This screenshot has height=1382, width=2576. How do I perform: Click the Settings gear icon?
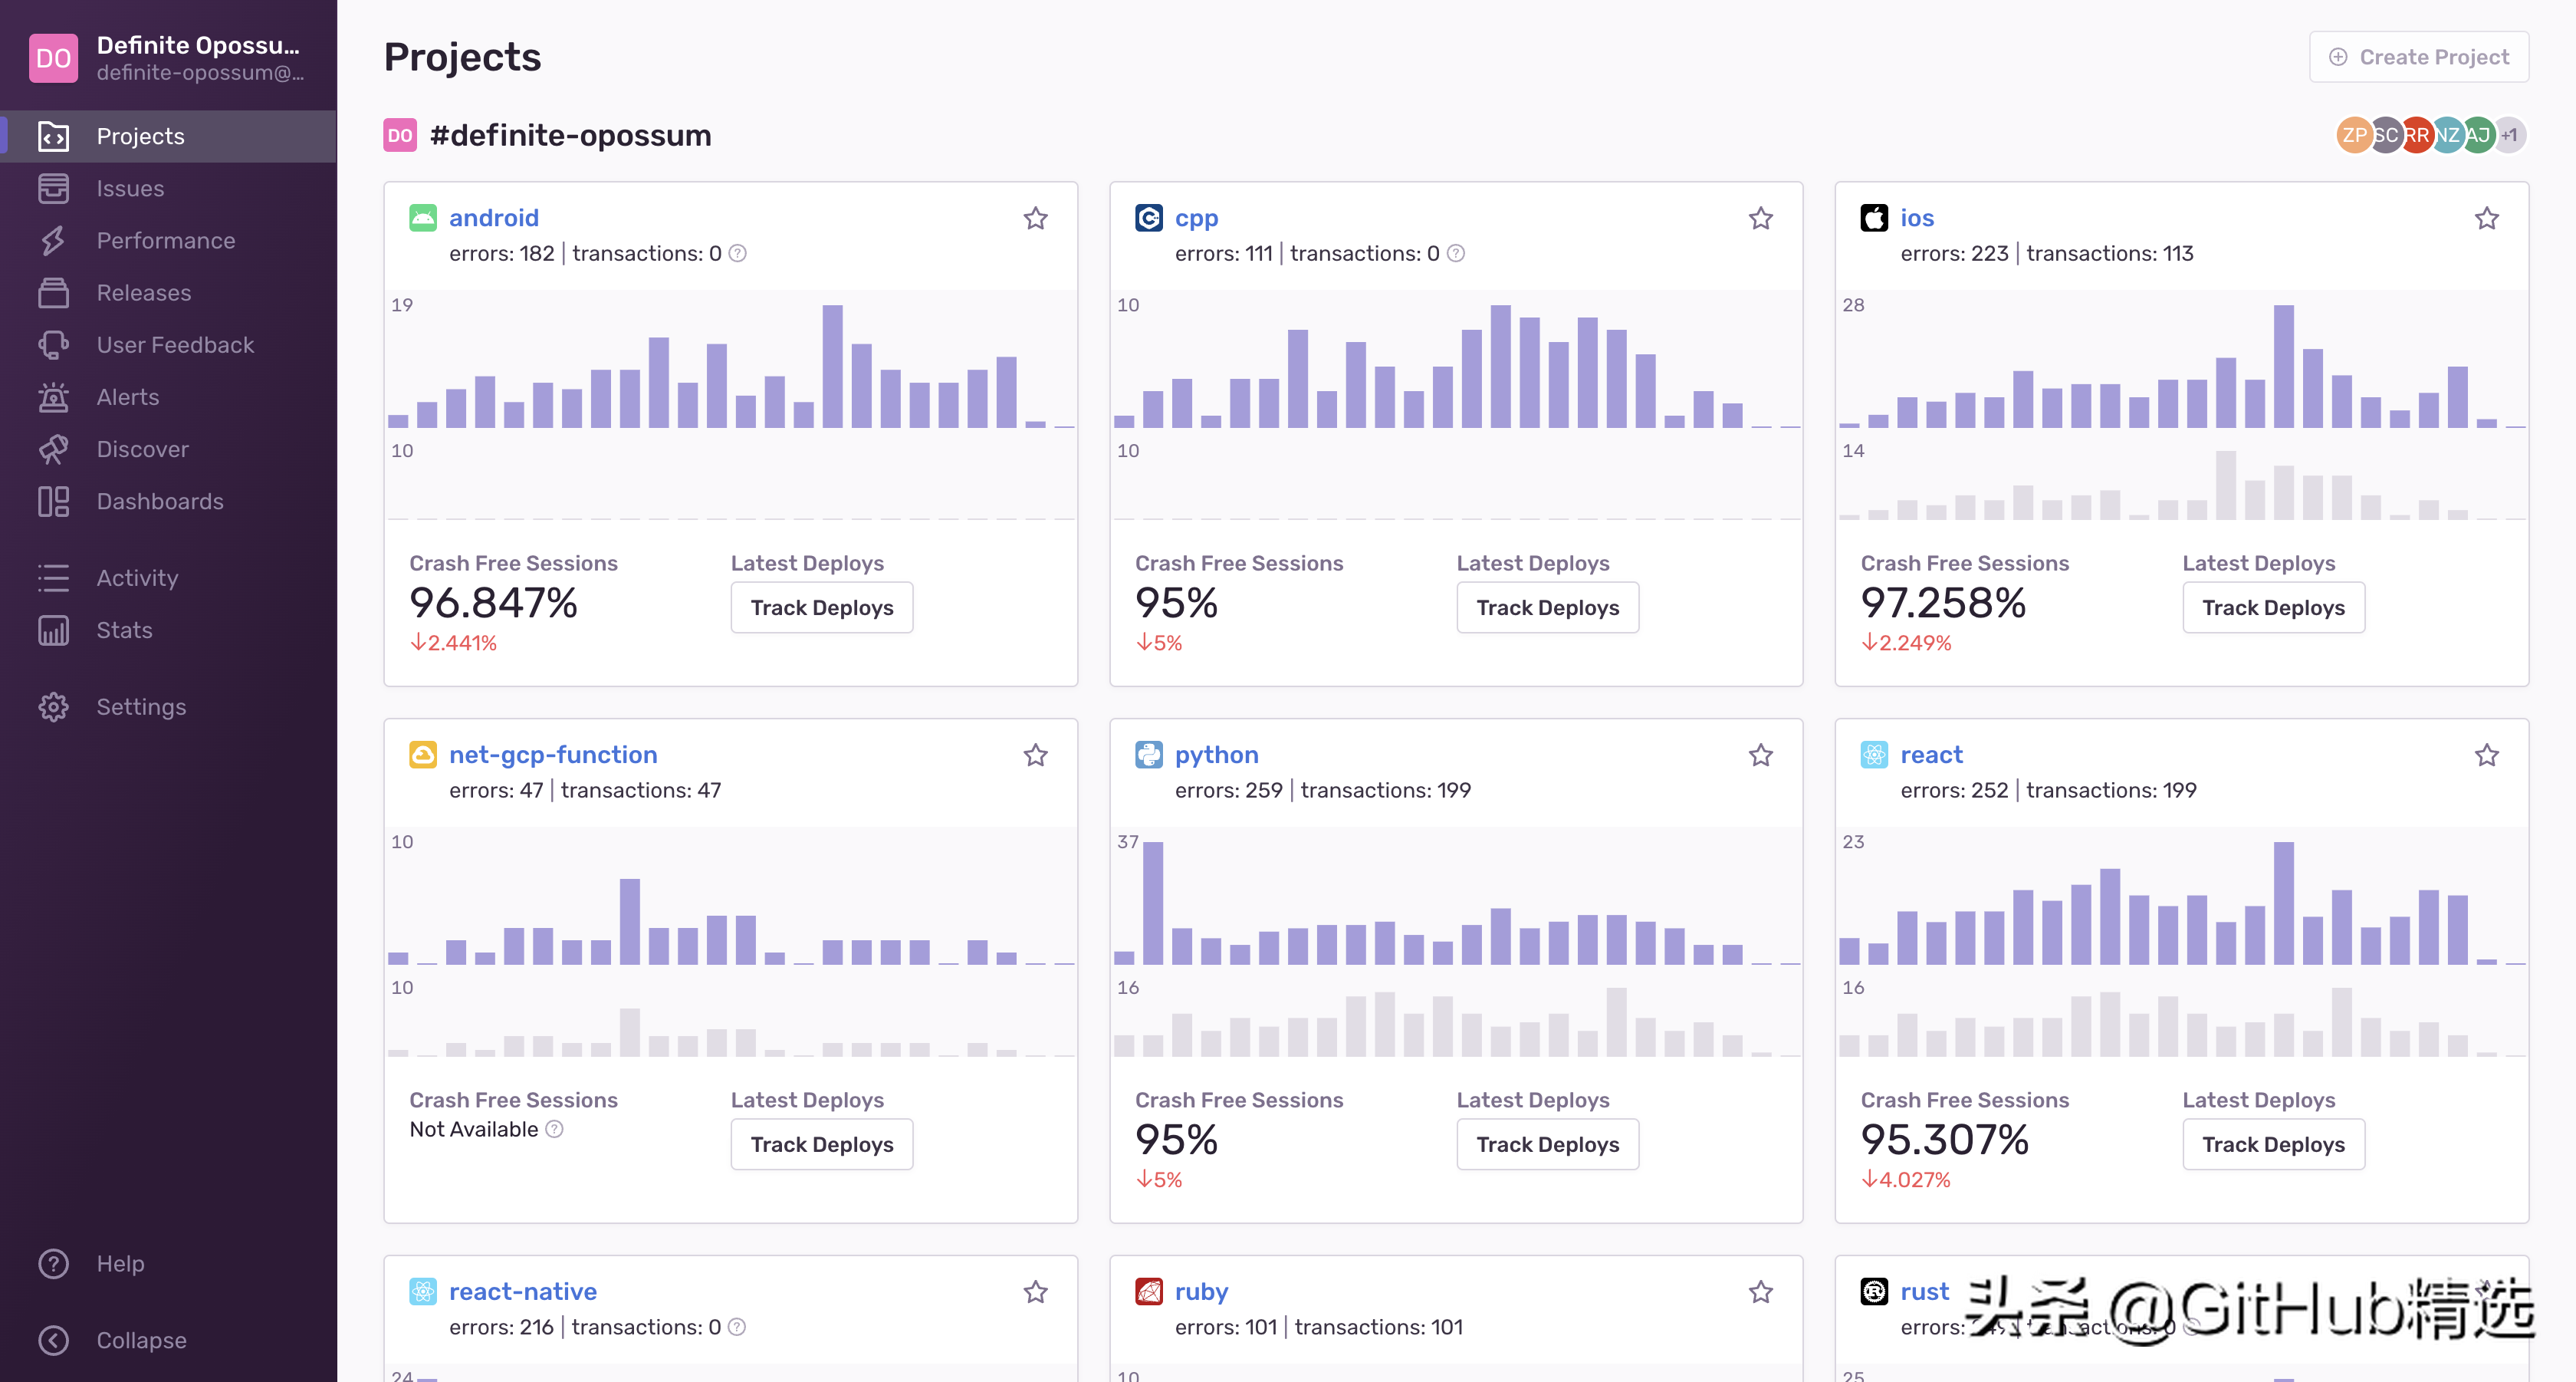(x=53, y=707)
